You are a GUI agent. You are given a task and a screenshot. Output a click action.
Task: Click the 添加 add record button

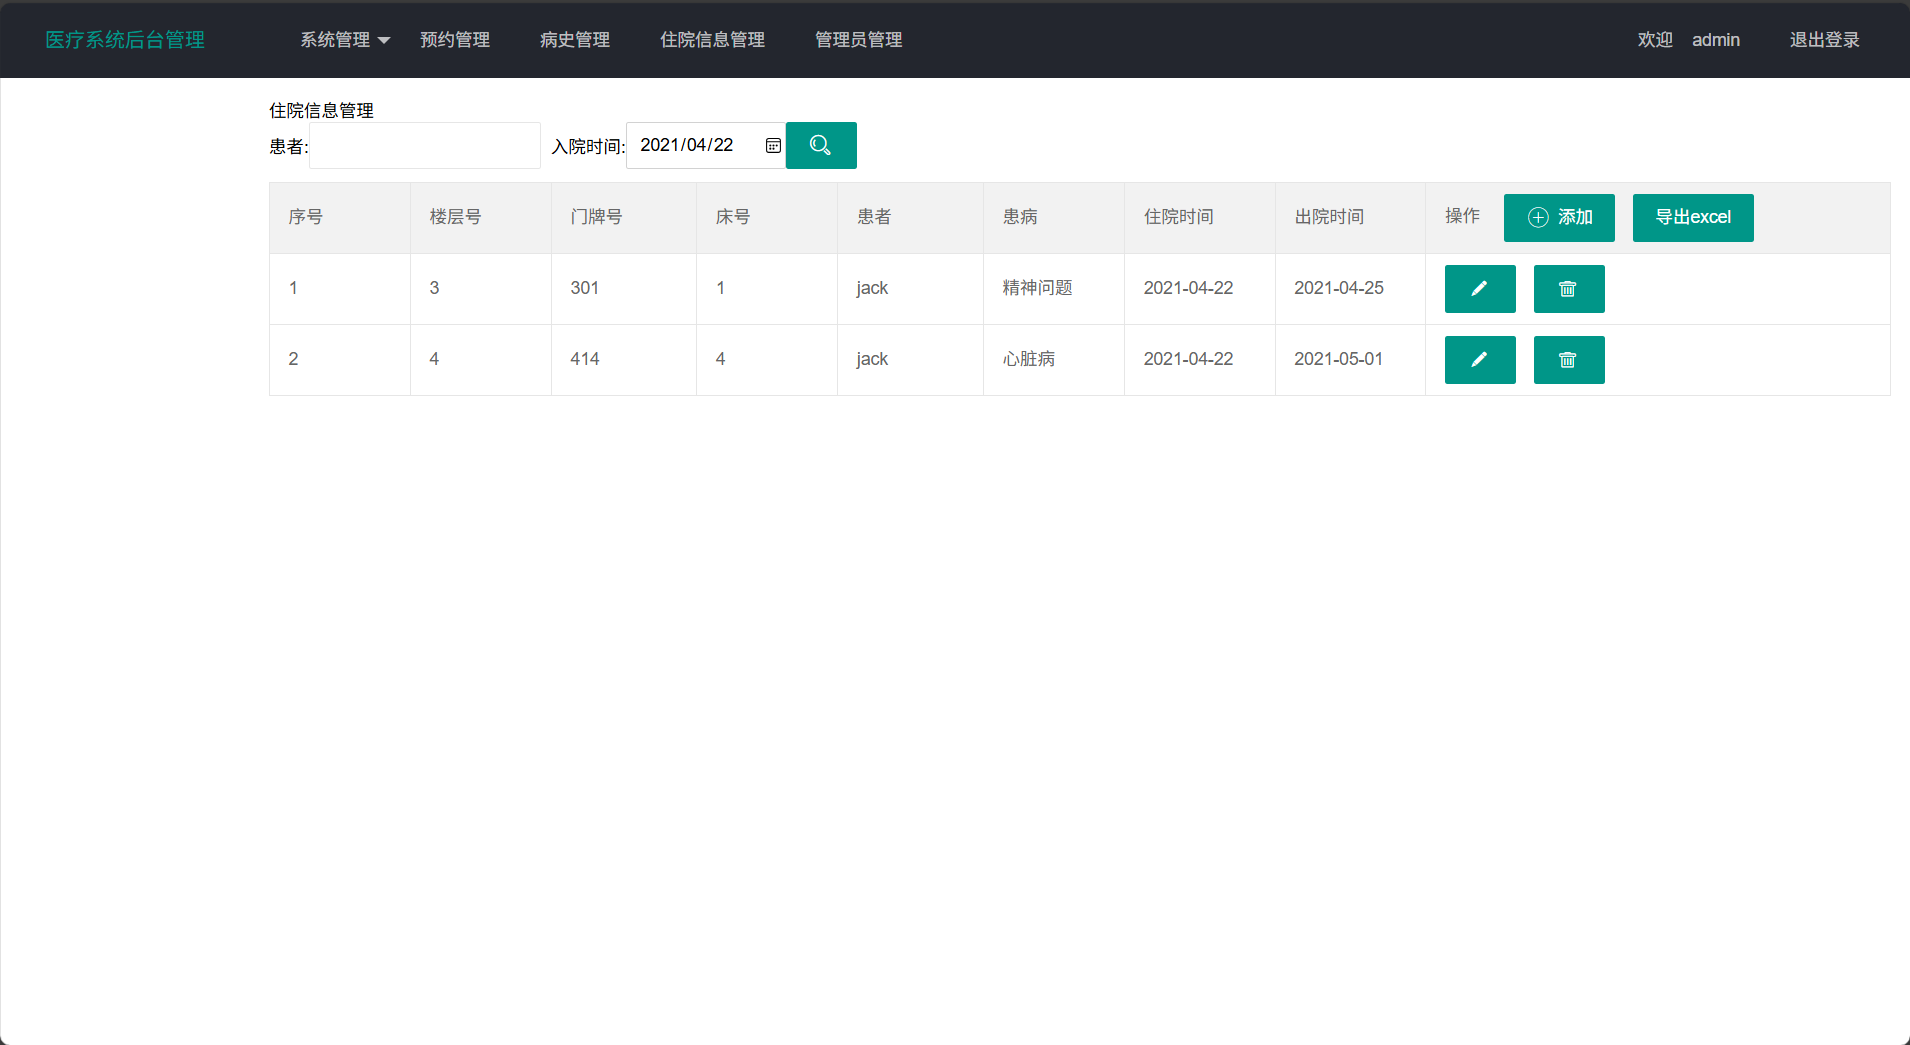pyautogui.click(x=1558, y=218)
